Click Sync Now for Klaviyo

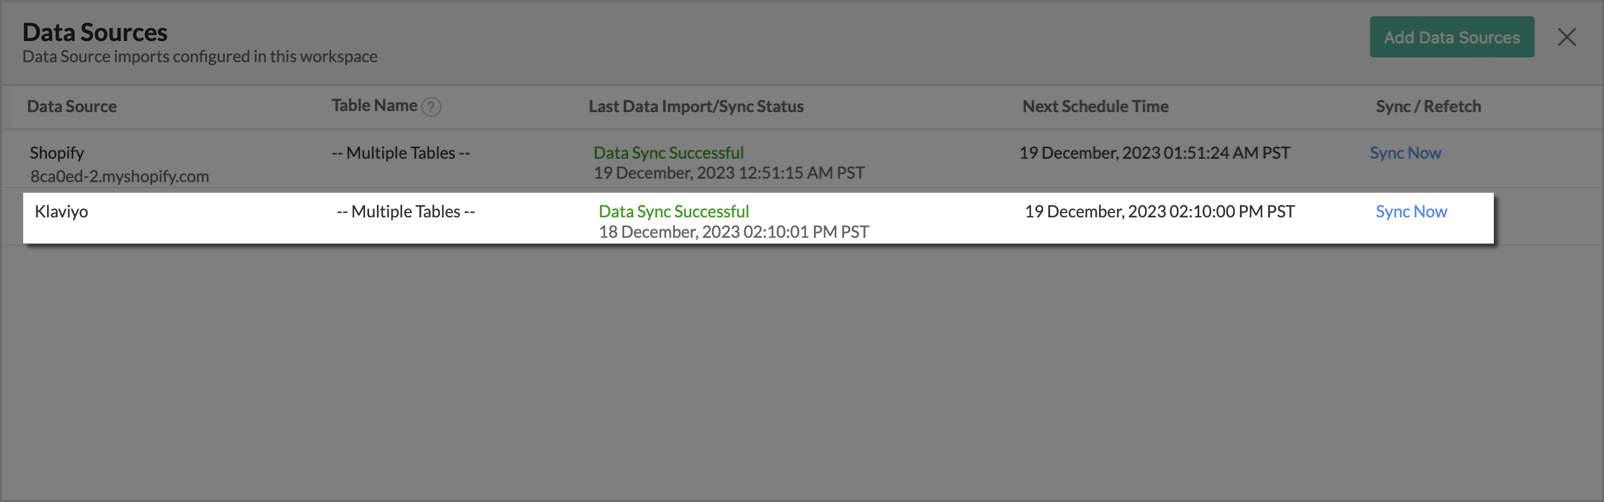1411,211
